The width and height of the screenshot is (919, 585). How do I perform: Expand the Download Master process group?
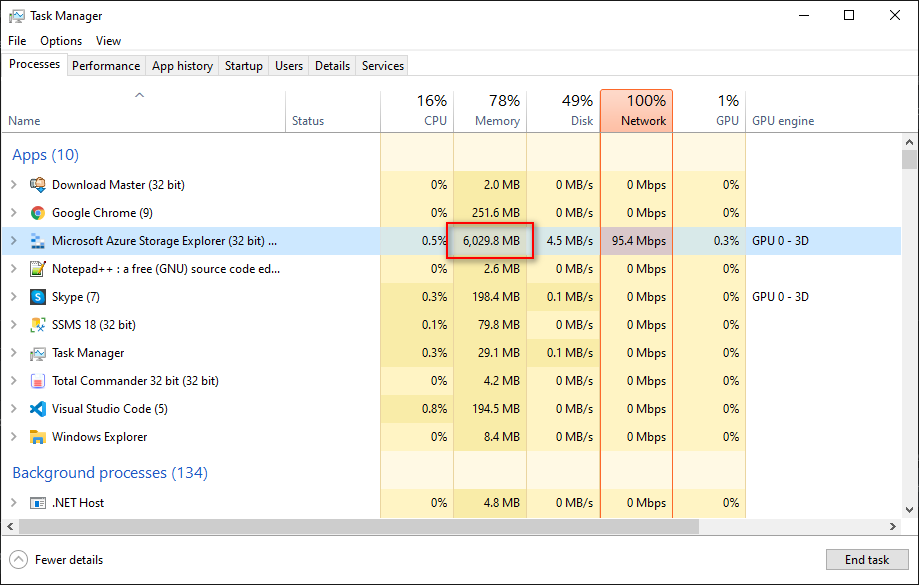click(x=14, y=185)
